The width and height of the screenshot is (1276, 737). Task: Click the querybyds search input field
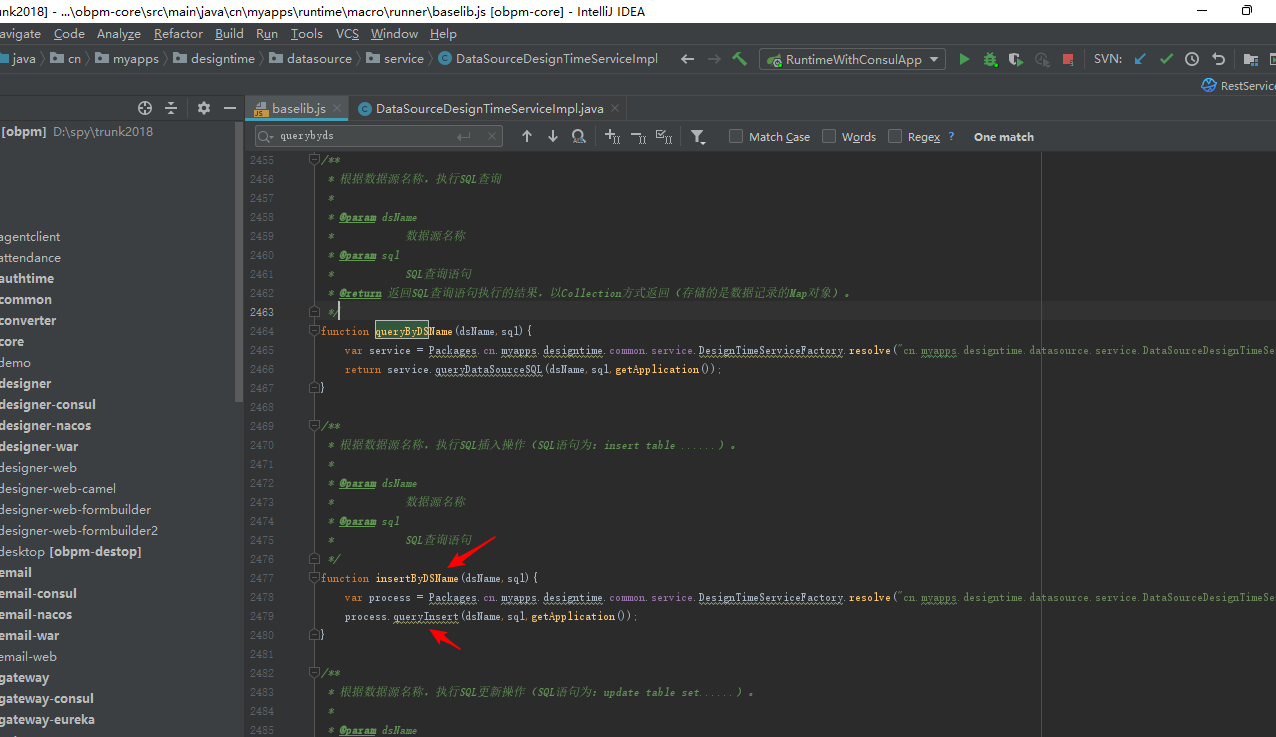tap(380, 136)
